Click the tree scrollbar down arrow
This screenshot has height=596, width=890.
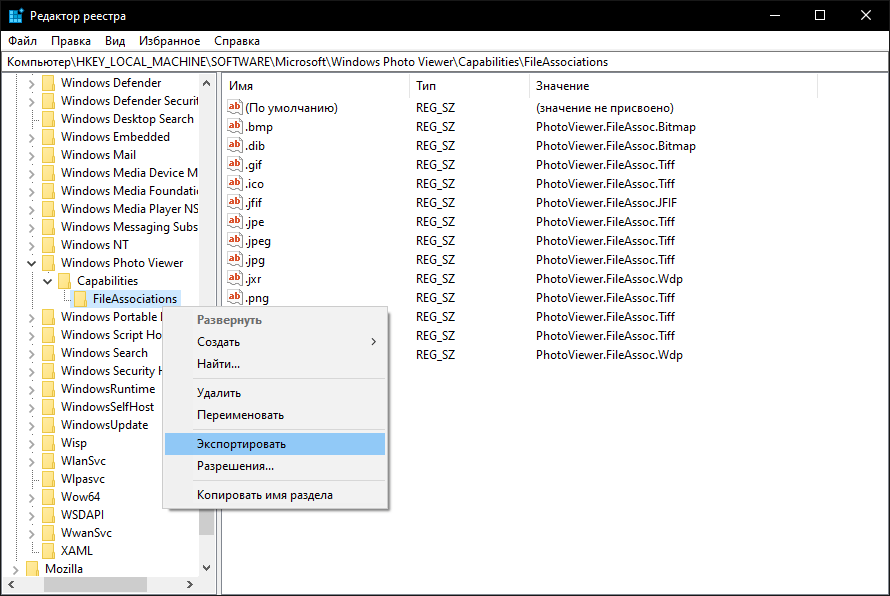[x=207, y=568]
